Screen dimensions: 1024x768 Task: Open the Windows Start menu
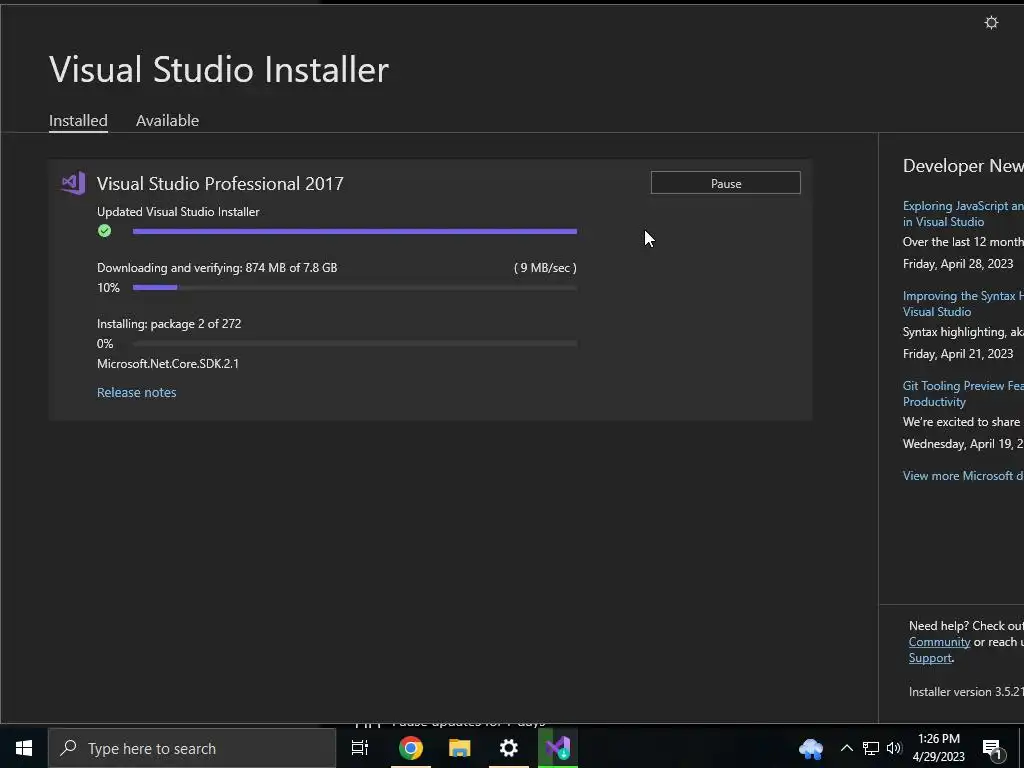[x=24, y=748]
